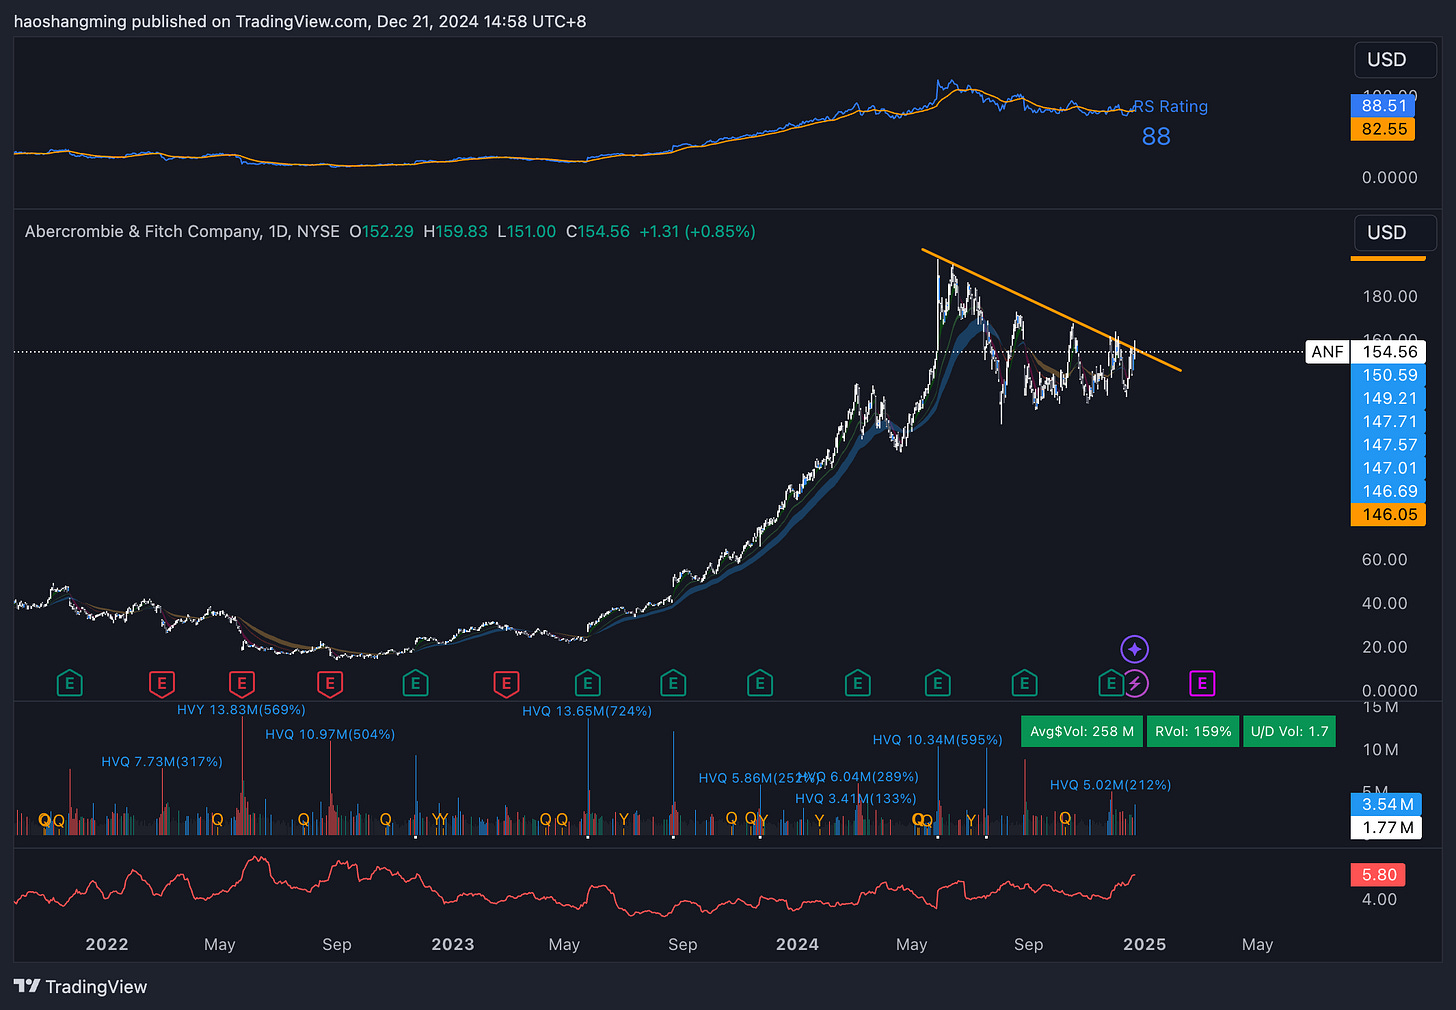Click green earnings E marker of late May 2023
The image size is (1456, 1010).
[x=588, y=684]
